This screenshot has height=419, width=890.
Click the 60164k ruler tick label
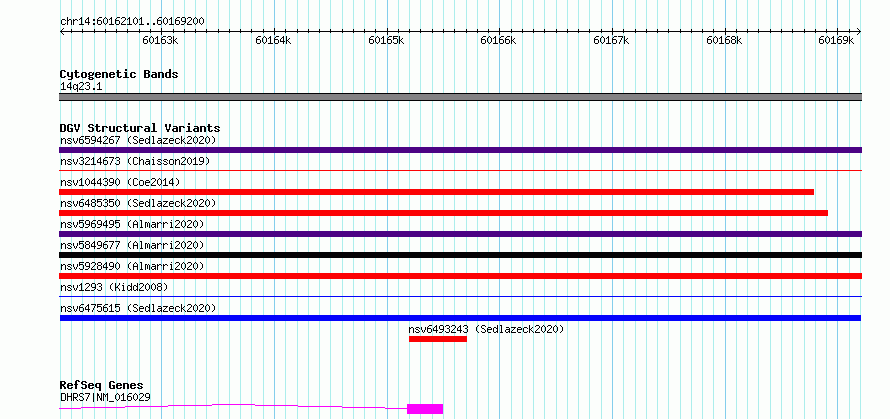click(x=273, y=41)
